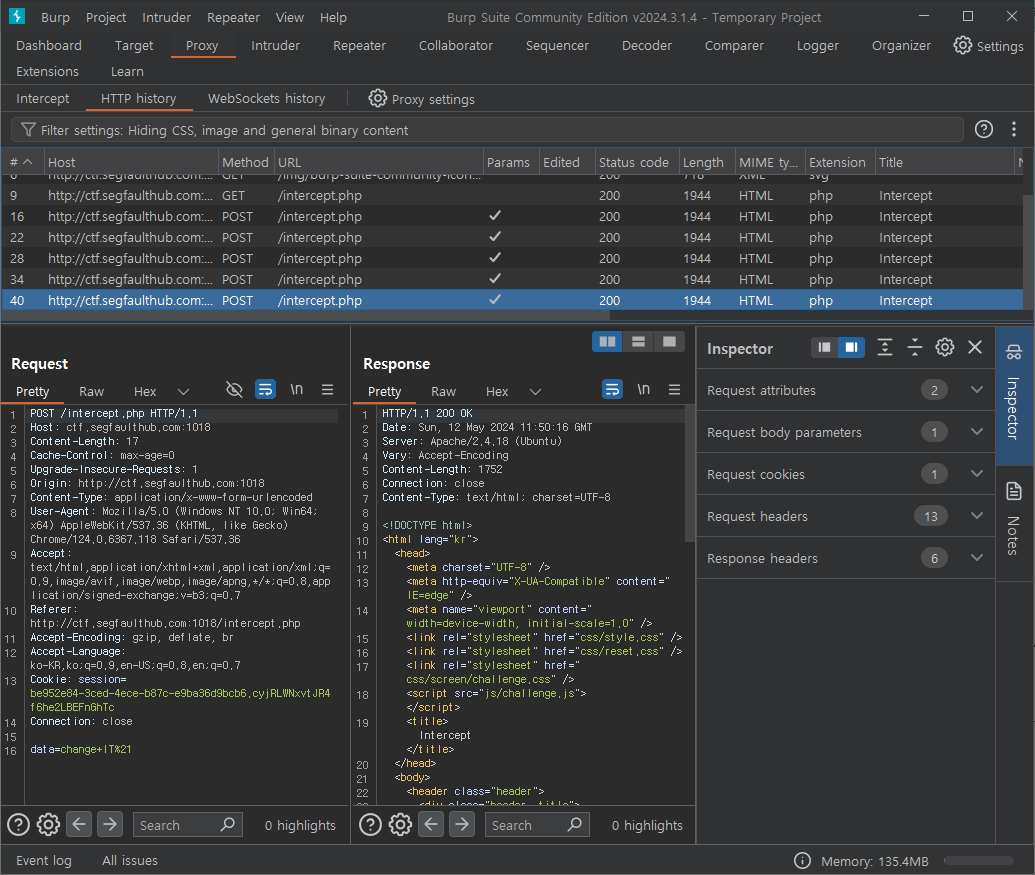This screenshot has height=875, width=1035.
Task: Dock Inspector to the left side
Action: pos(824,347)
